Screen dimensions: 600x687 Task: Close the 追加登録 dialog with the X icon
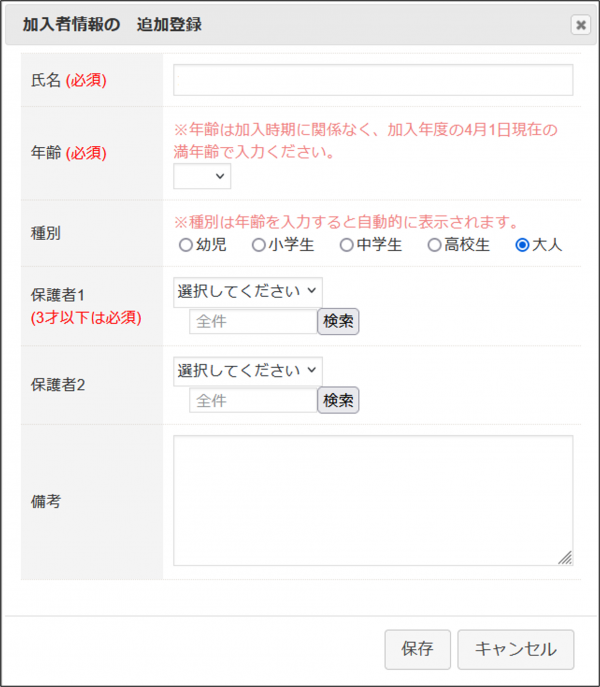coord(580,26)
